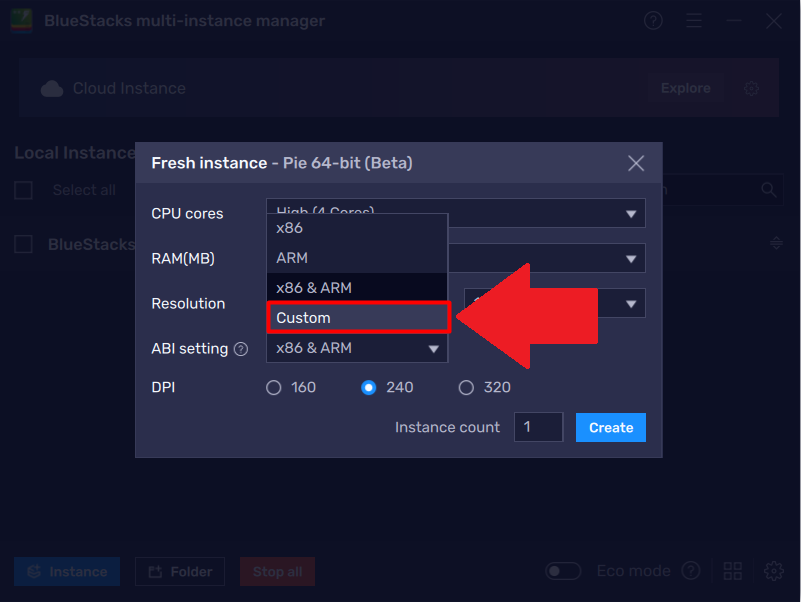The width and height of the screenshot is (801, 602).
Task: Open BlueStacks help question mark icon
Action: pyautogui.click(x=653, y=21)
